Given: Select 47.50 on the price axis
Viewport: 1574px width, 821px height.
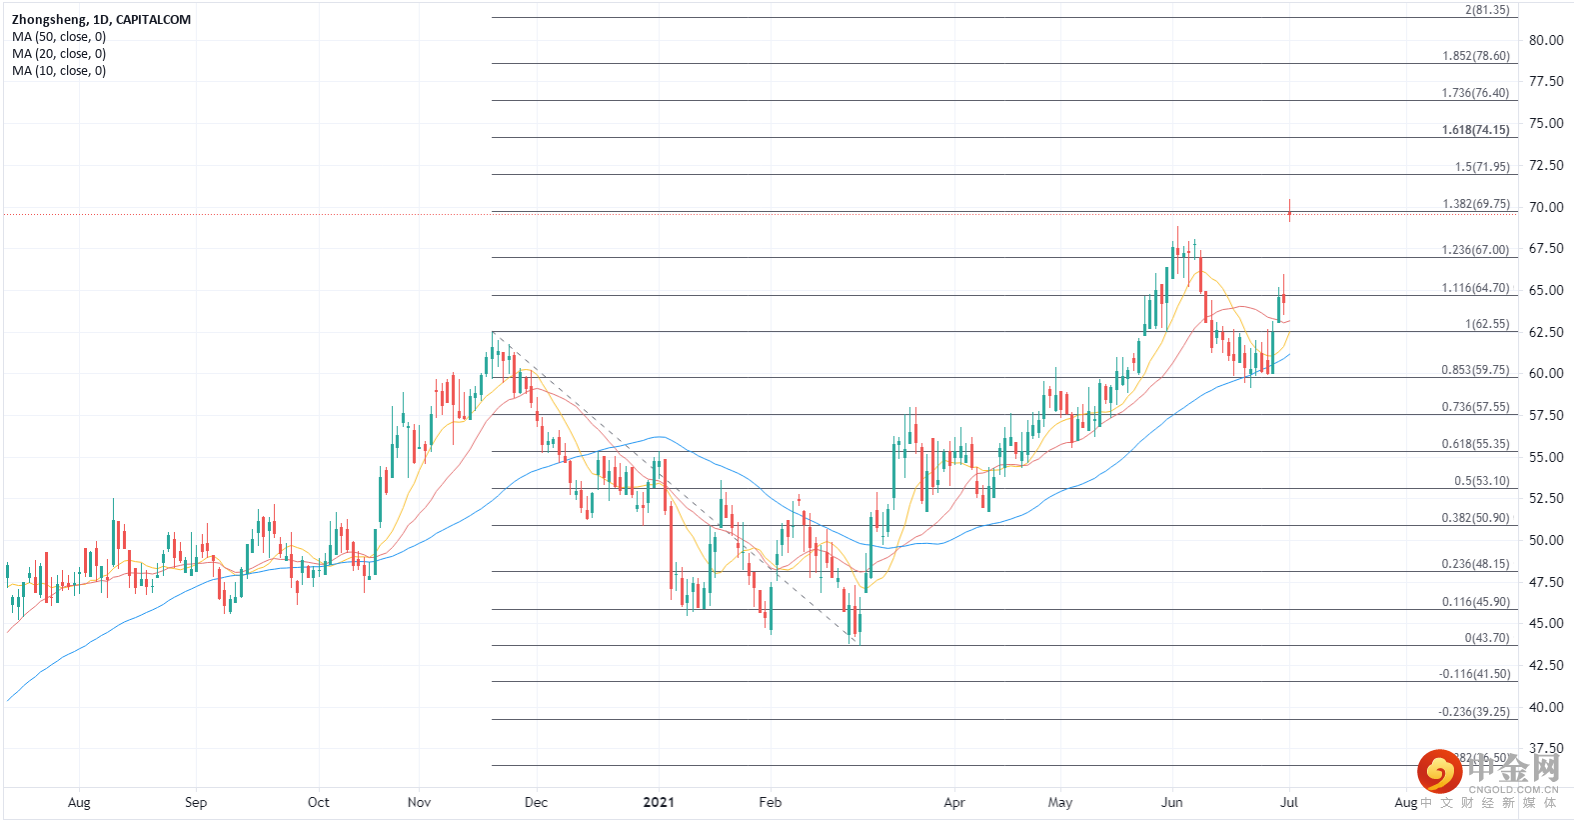Looking at the screenshot, I should point(1546,582).
